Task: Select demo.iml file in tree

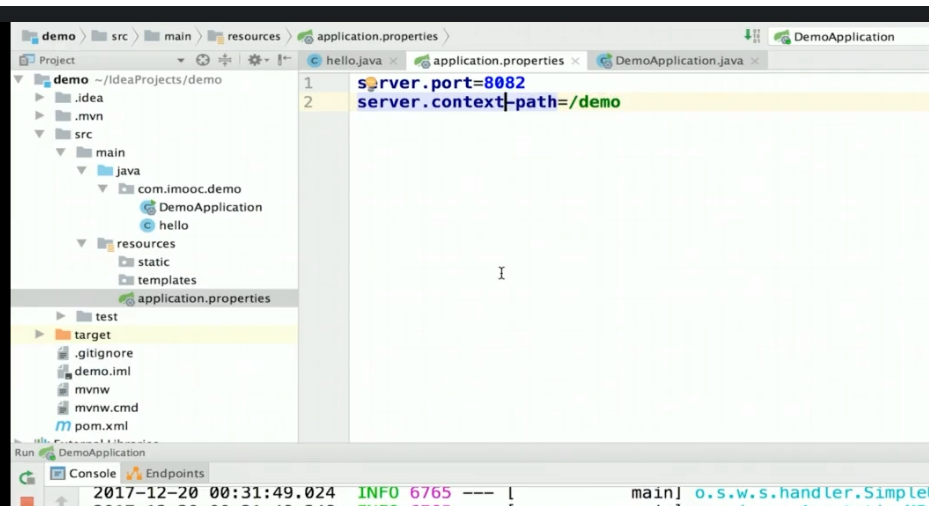Action: click(x=102, y=372)
